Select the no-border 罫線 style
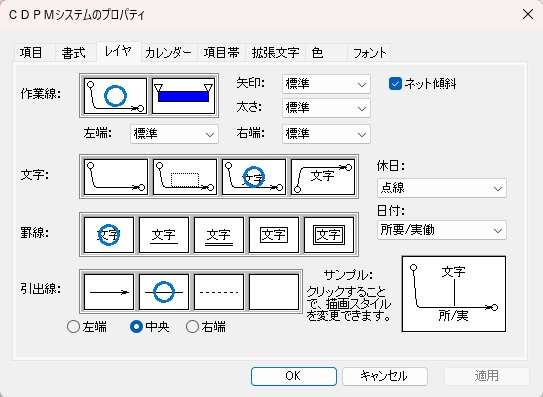Viewport: 543px width, 397px height. [x=109, y=235]
